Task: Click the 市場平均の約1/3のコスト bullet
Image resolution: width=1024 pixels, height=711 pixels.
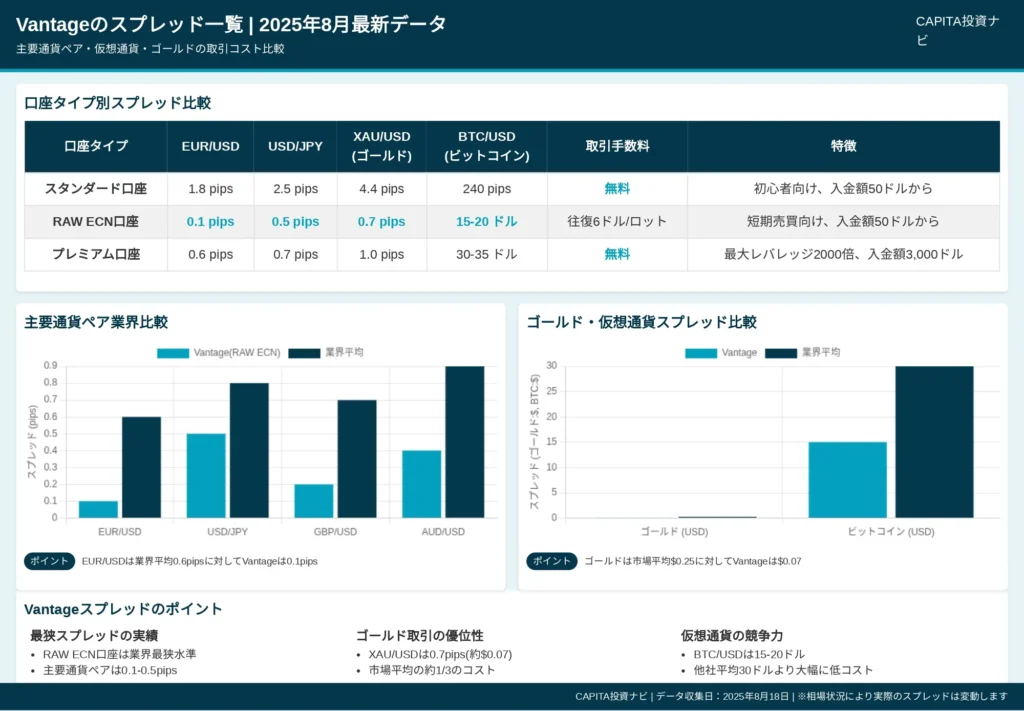Action: click(432, 670)
